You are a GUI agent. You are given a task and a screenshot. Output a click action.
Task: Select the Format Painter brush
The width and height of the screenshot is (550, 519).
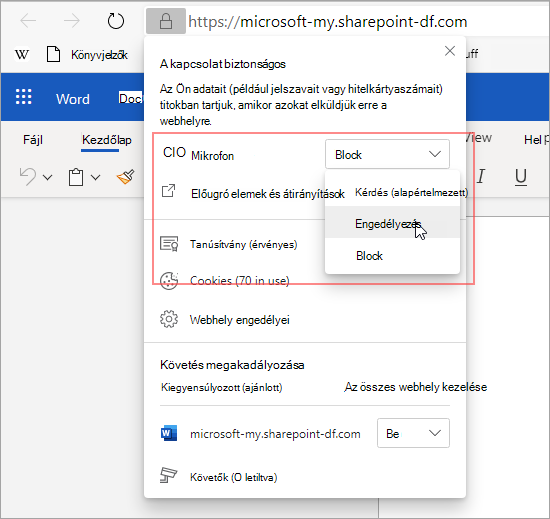[x=126, y=176]
